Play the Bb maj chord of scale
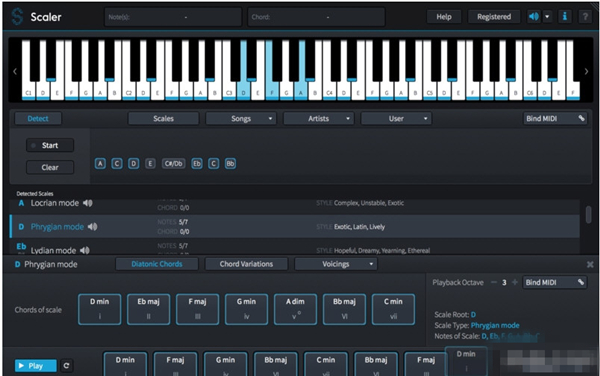This screenshot has width=600, height=376. 344,309
